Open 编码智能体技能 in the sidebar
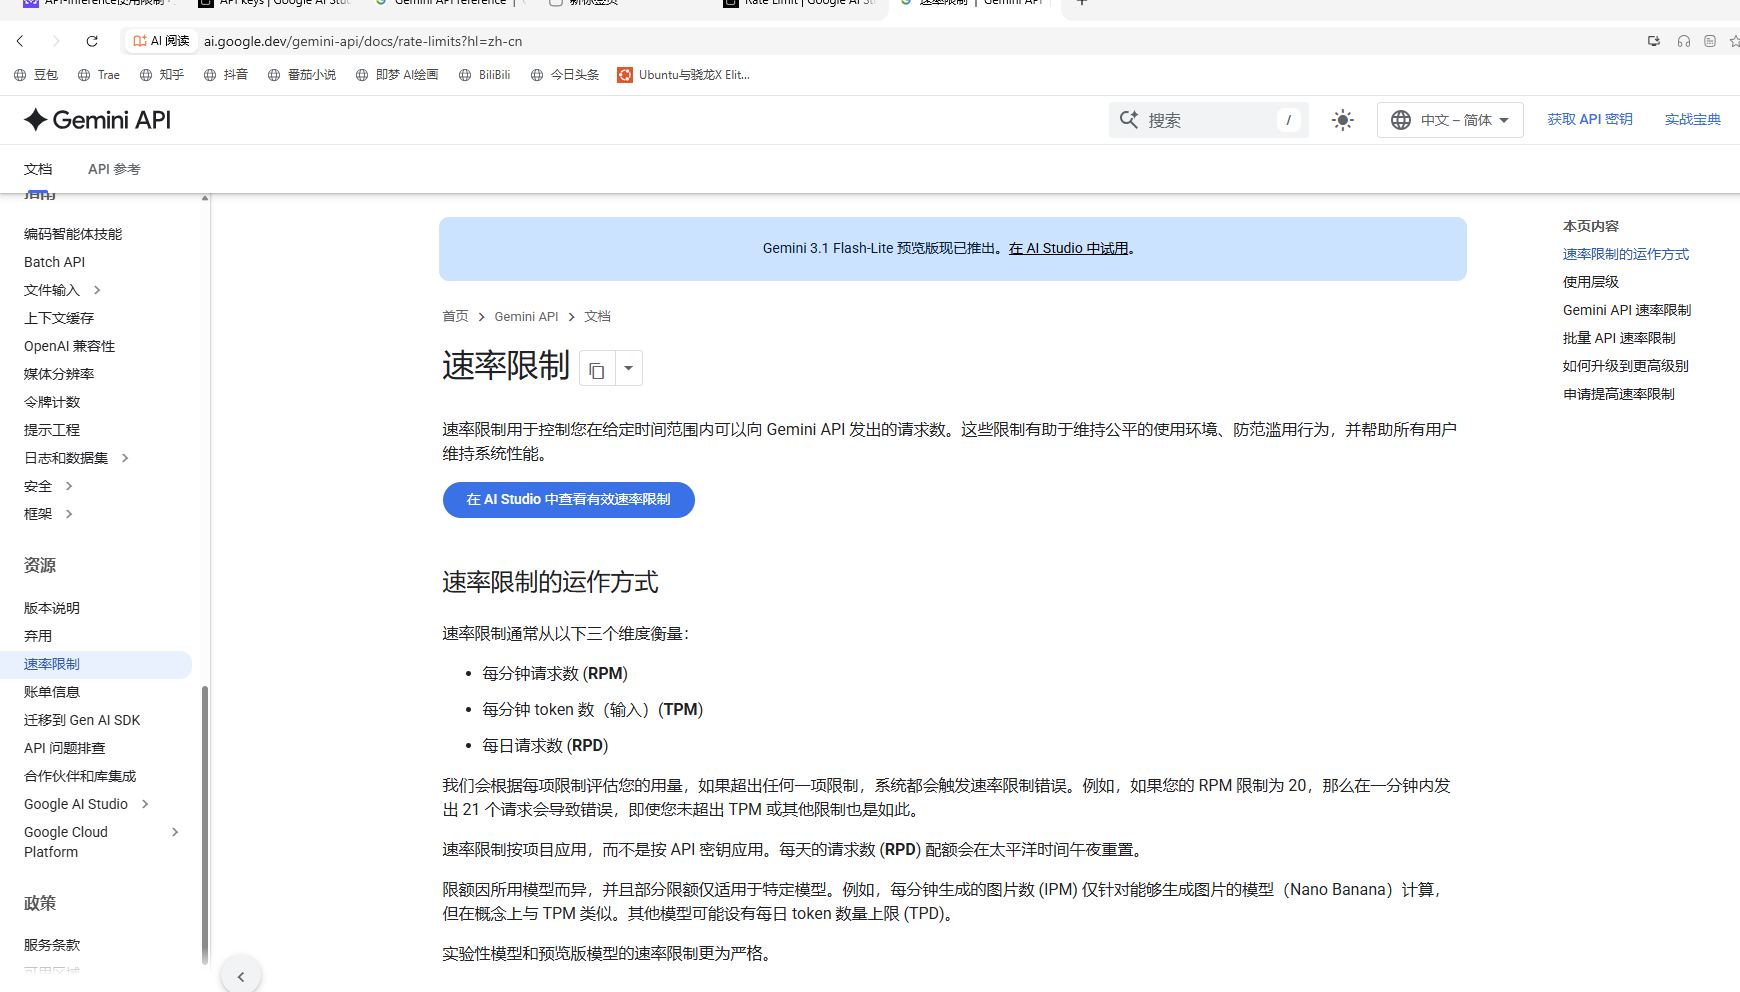Viewport: 1740px width, 992px height. (x=73, y=234)
